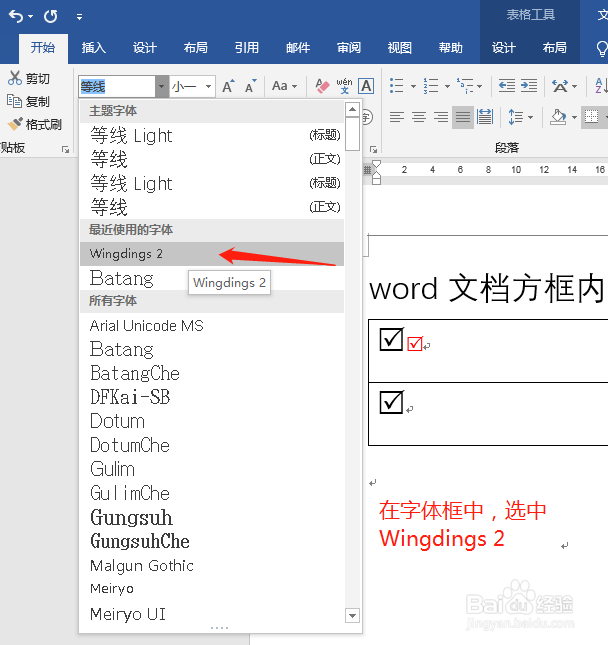Center align the text
Image resolution: width=608 pixels, height=645 pixels.
(419, 117)
